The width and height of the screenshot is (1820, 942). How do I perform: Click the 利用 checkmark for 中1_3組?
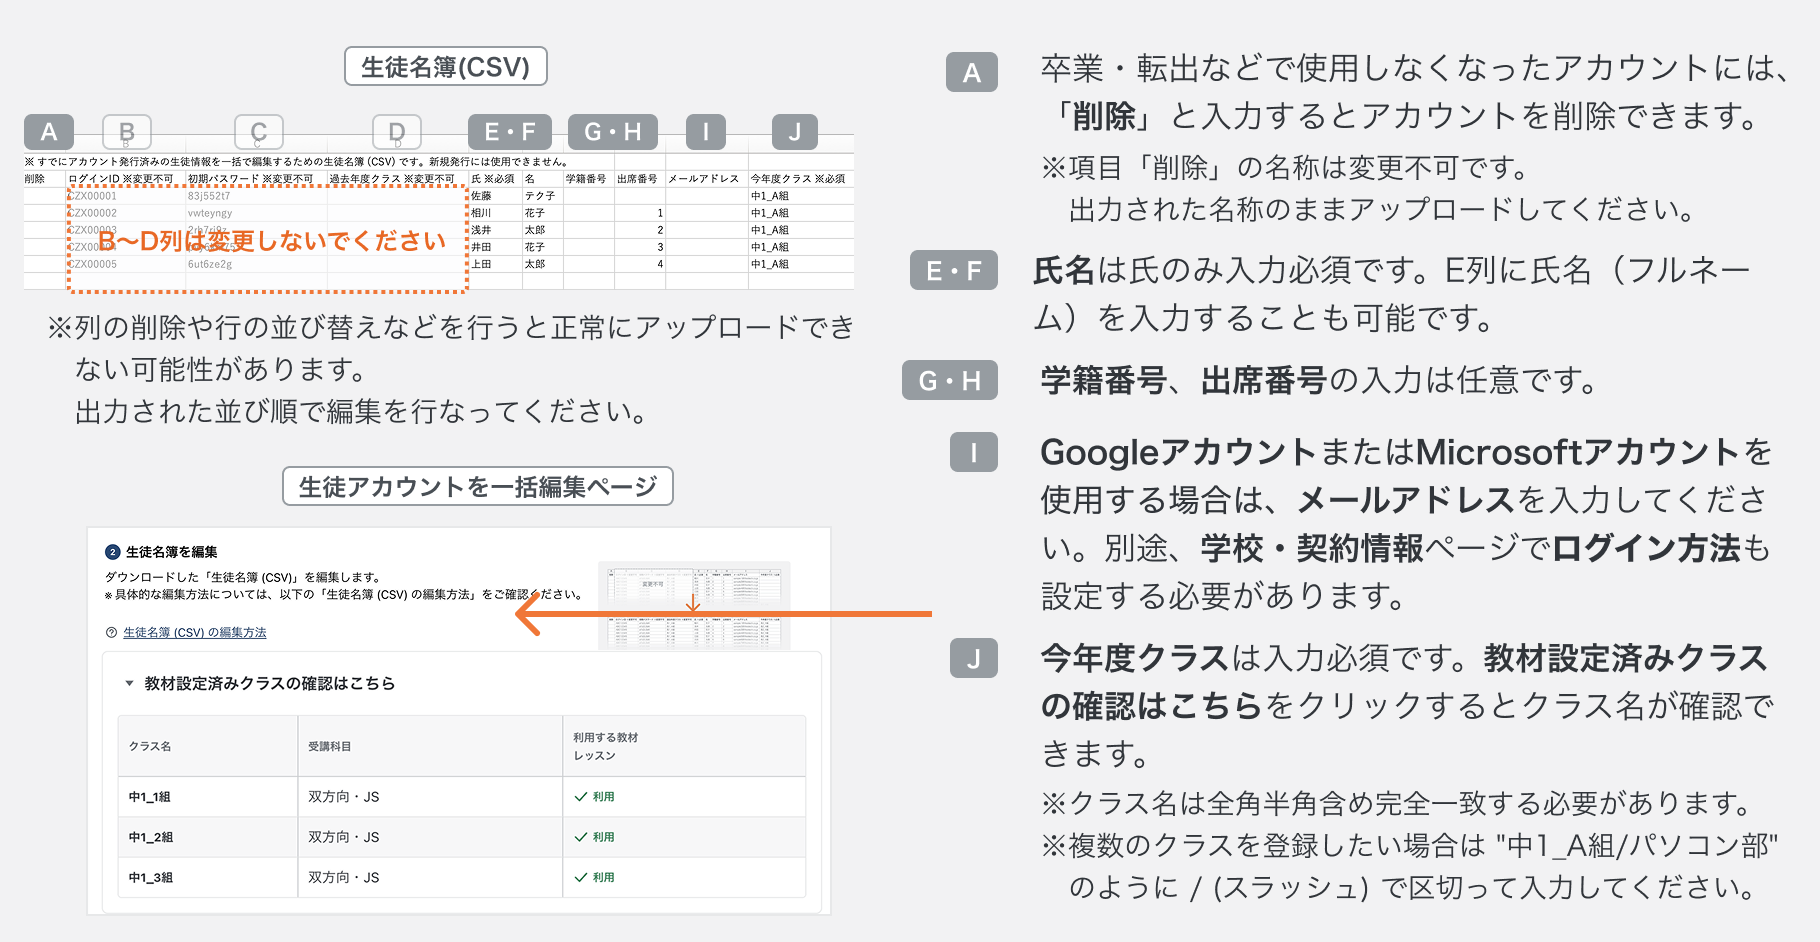pyautogui.click(x=594, y=877)
